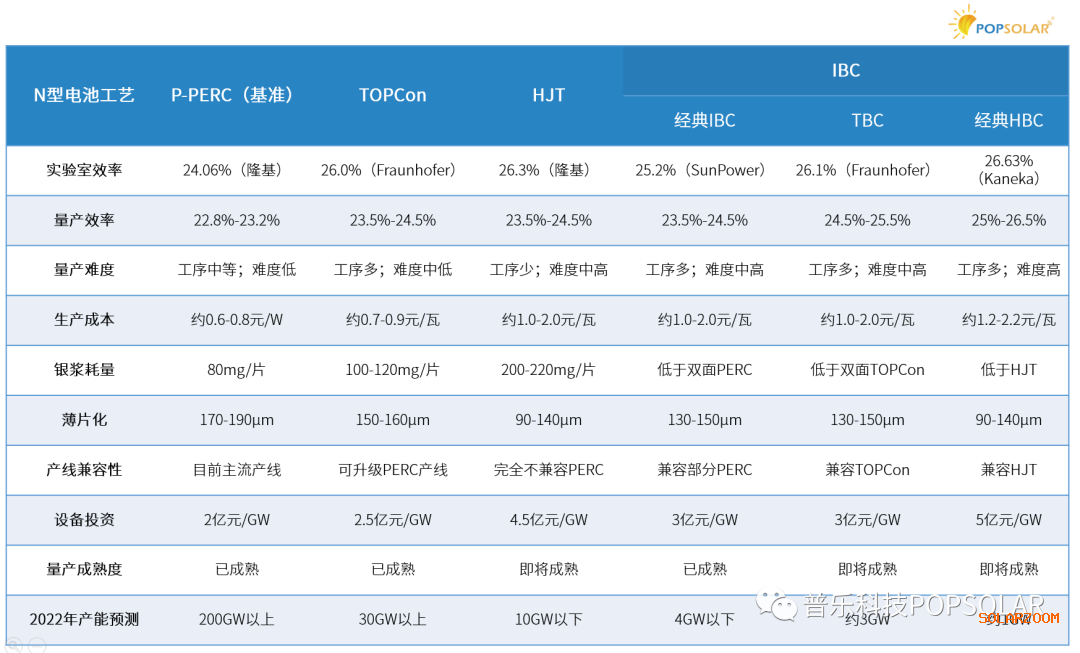Click the TBC sub-header
This screenshot has height=653, width=1080.
coord(867,120)
